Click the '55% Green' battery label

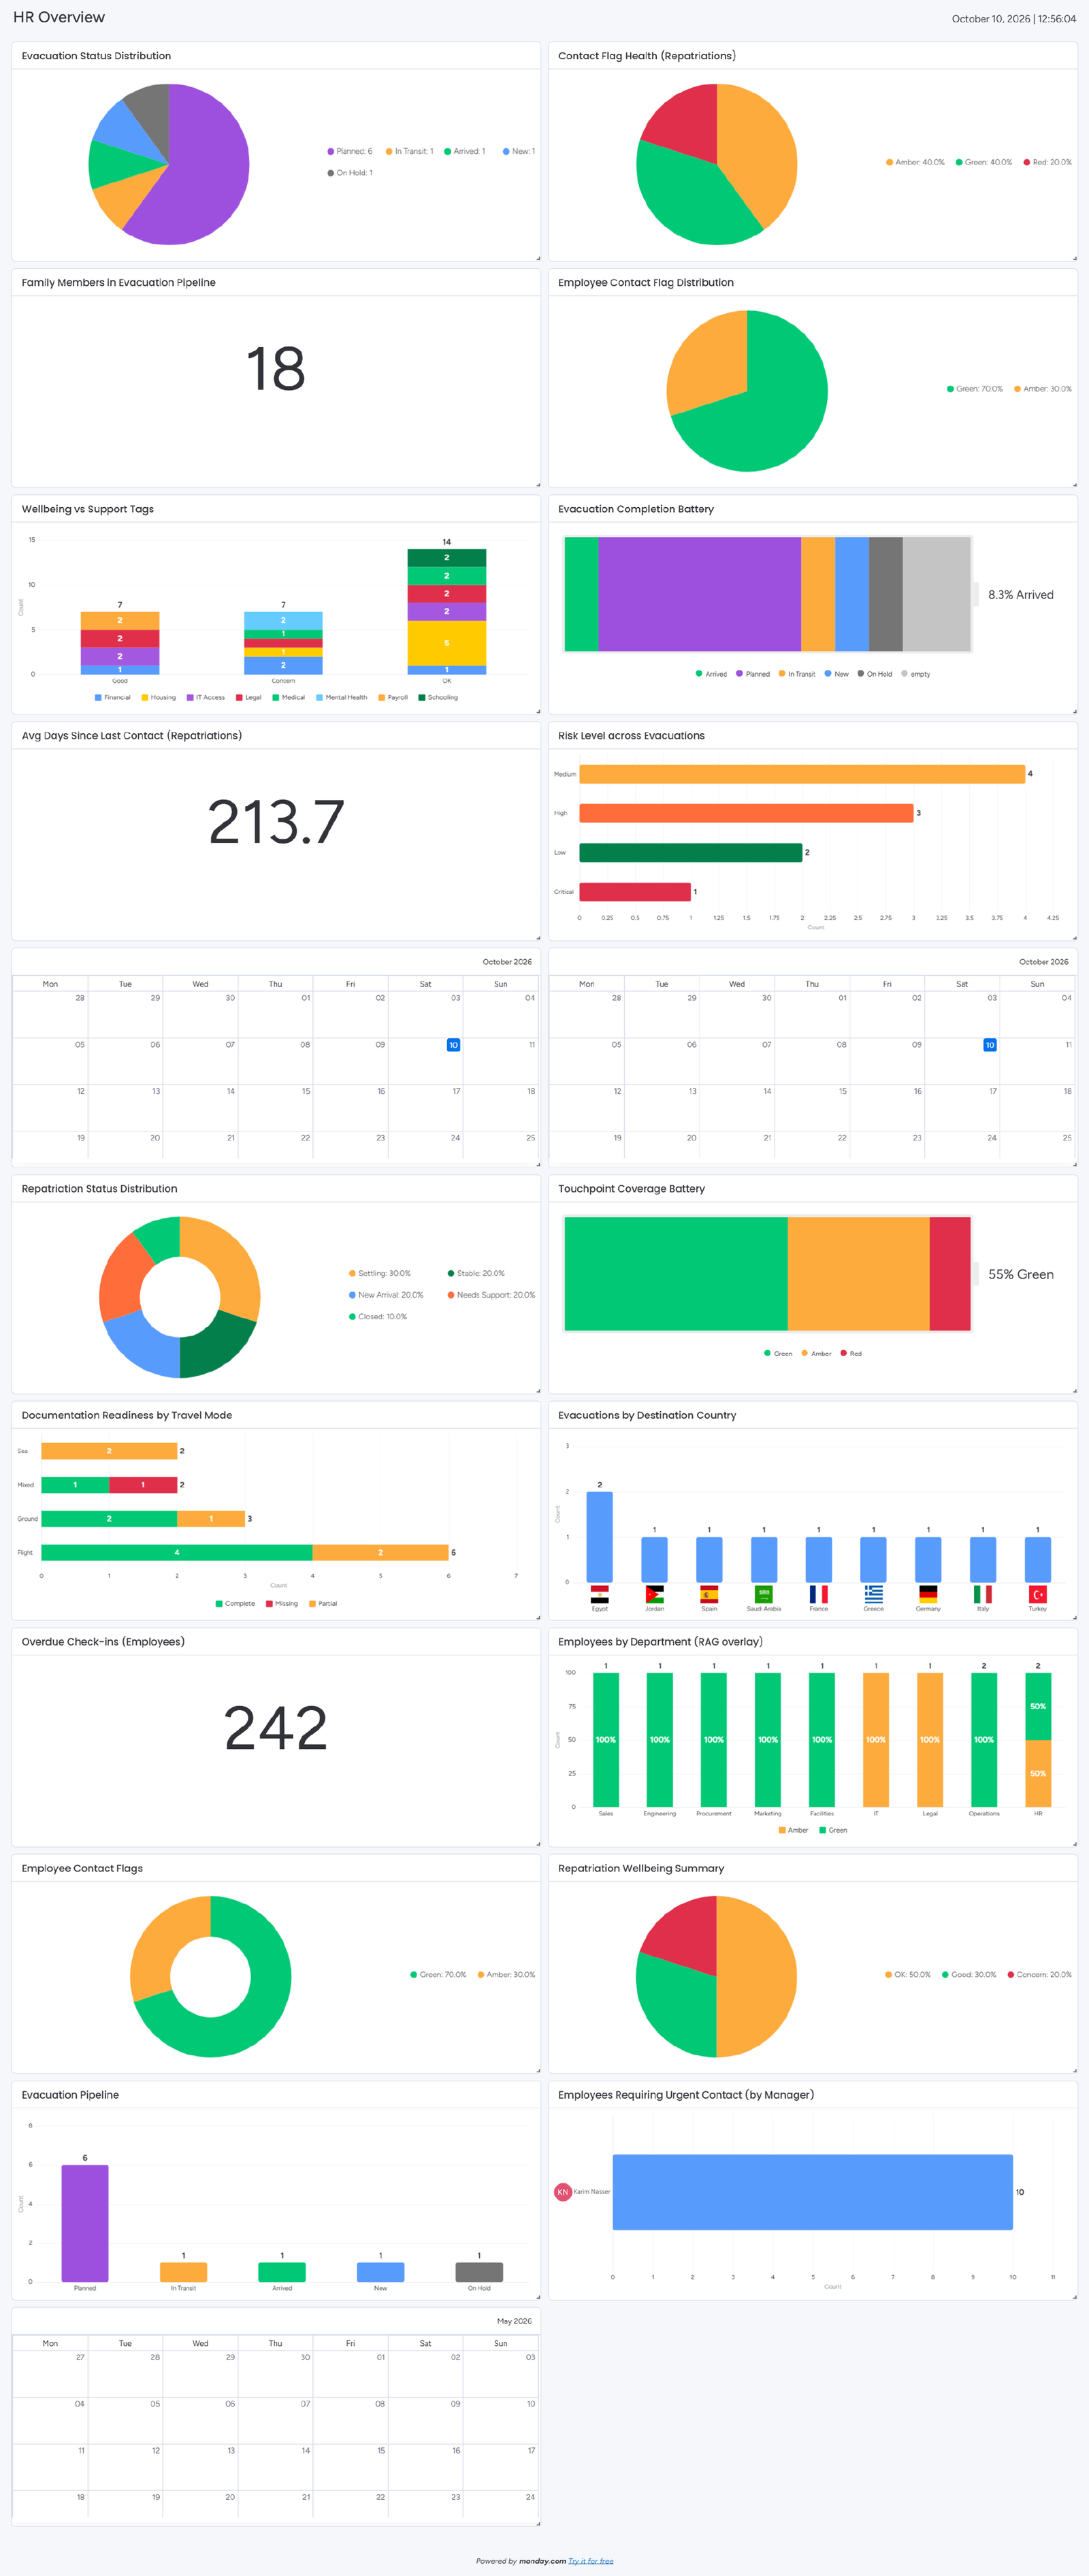pyautogui.click(x=1021, y=1274)
